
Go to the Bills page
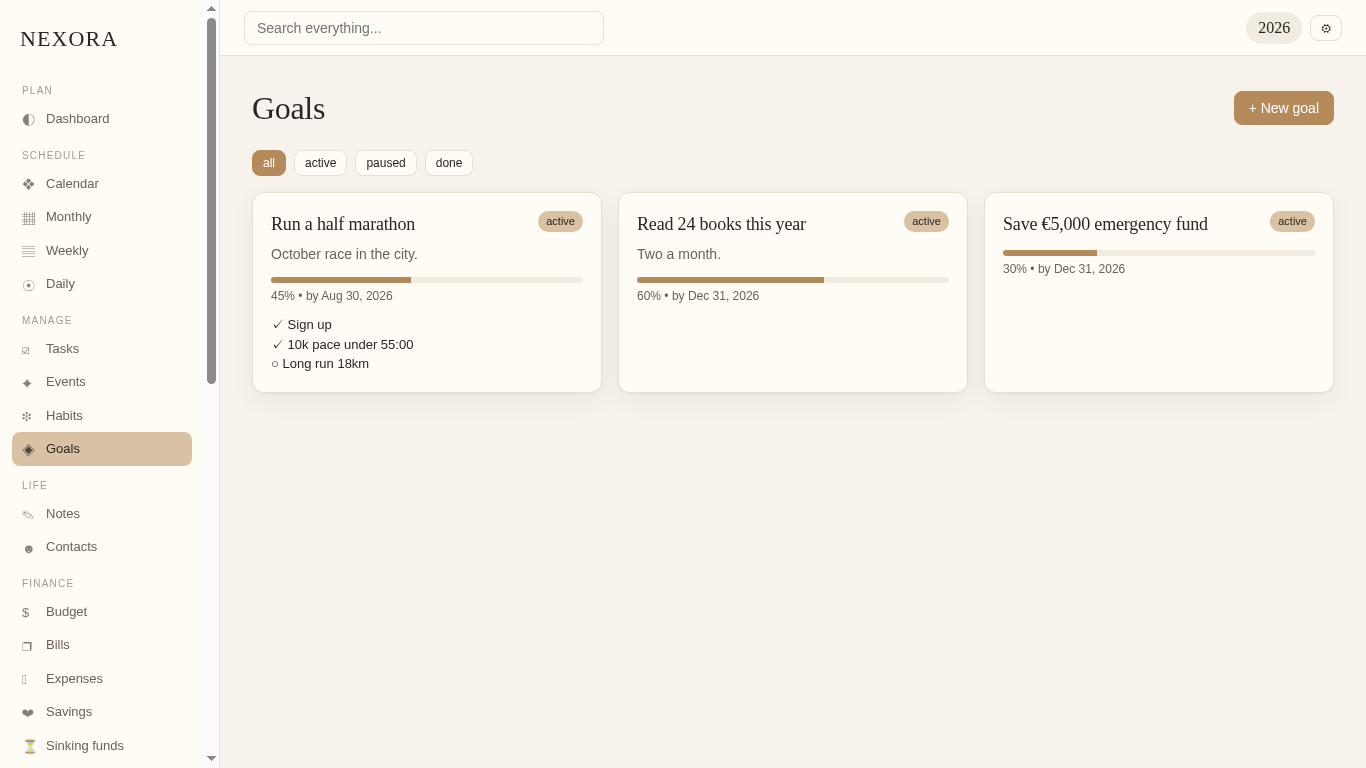102,645
